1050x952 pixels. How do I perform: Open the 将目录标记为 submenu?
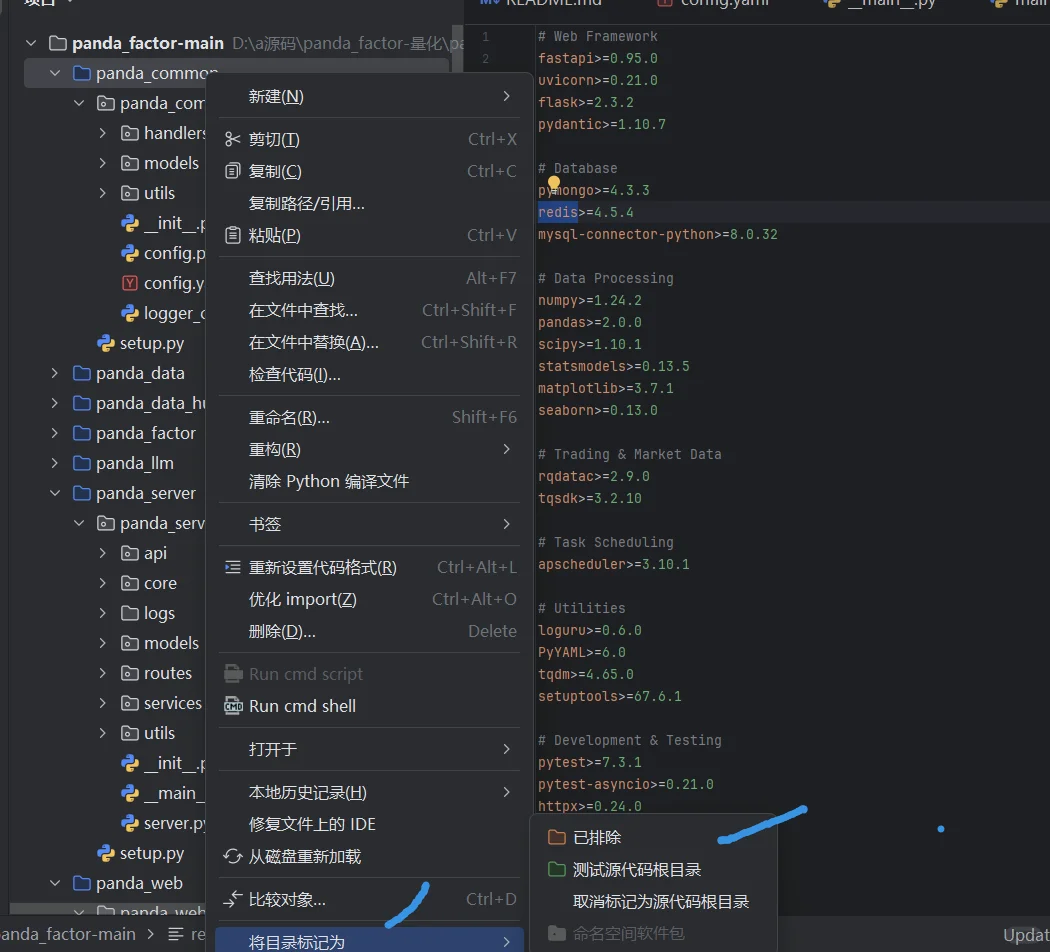[369, 941]
